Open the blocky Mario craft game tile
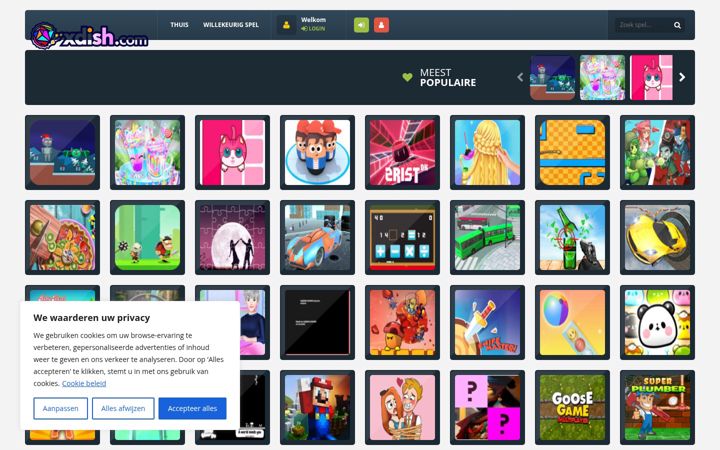Viewport: 720px width, 450px height. point(317,407)
